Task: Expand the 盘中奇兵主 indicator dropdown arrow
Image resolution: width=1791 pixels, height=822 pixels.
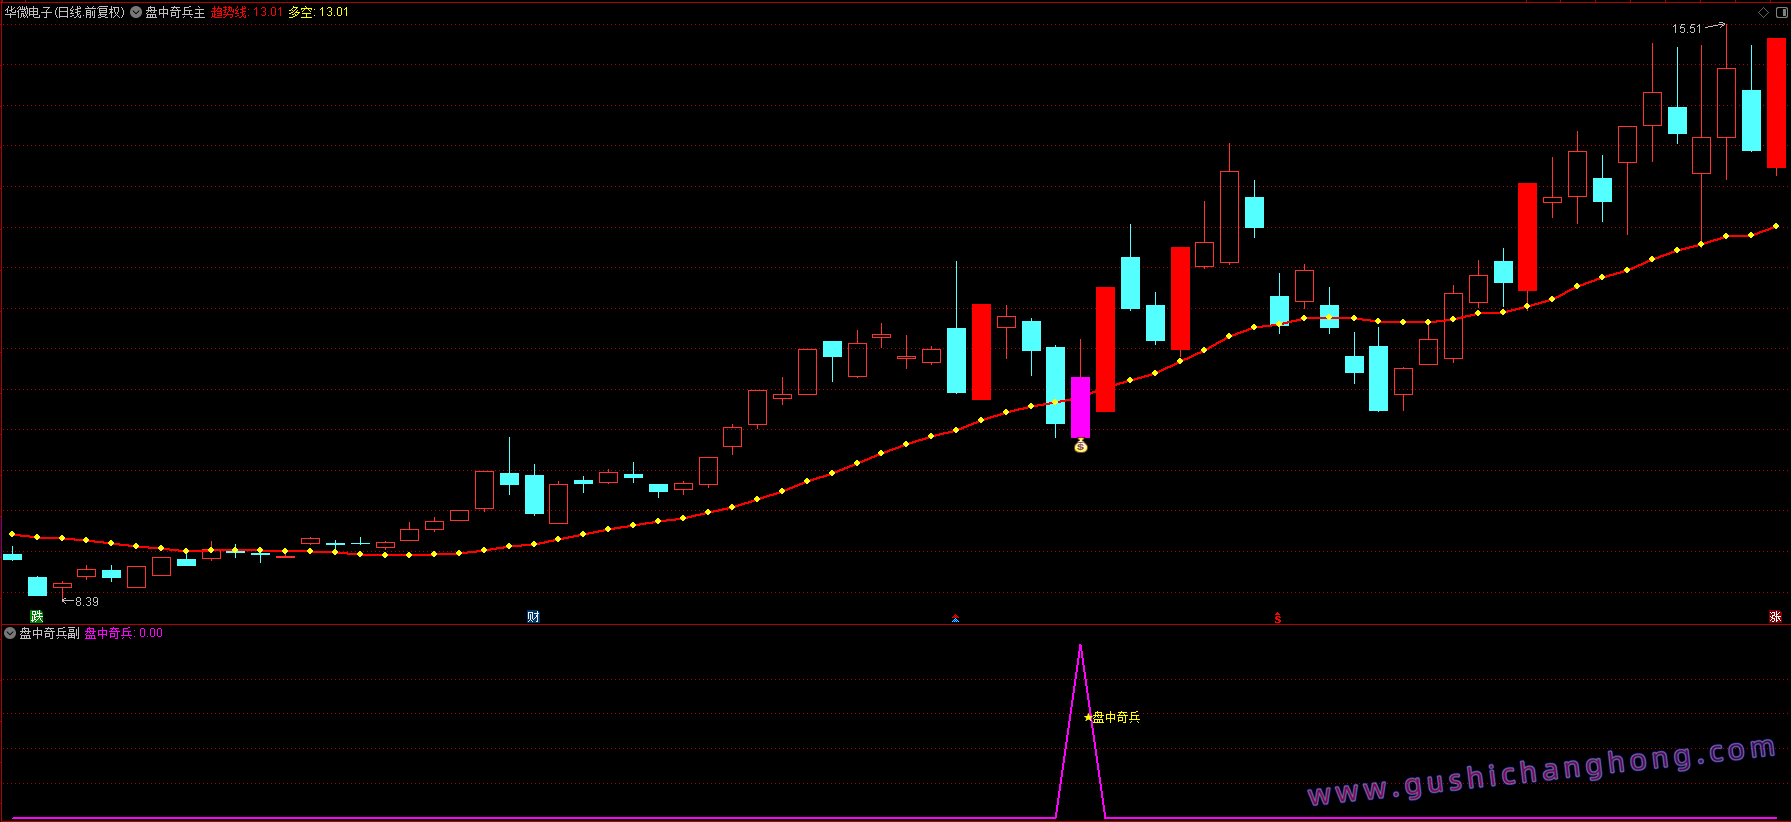Action: tap(136, 12)
